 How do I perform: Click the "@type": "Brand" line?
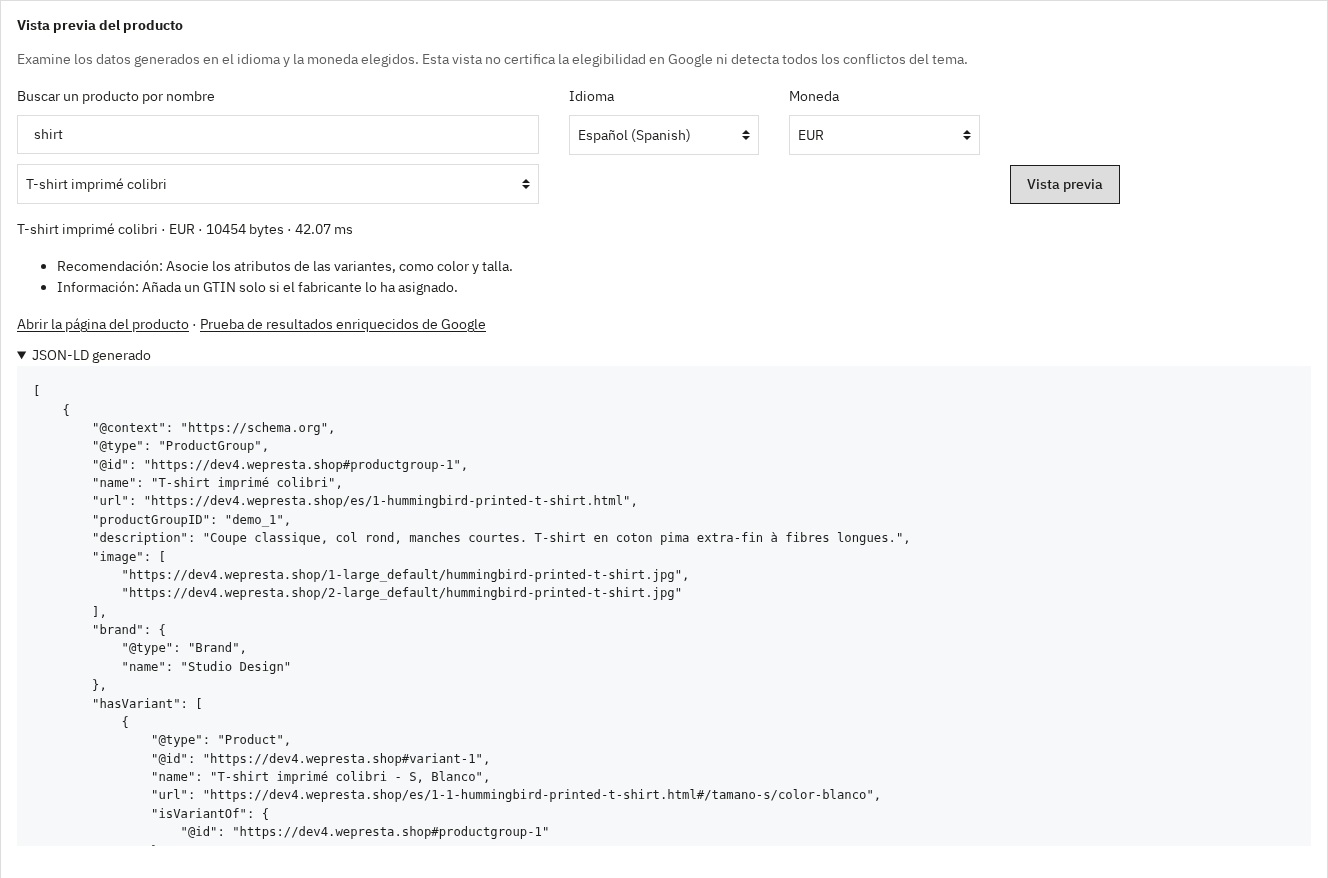[184, 648]
